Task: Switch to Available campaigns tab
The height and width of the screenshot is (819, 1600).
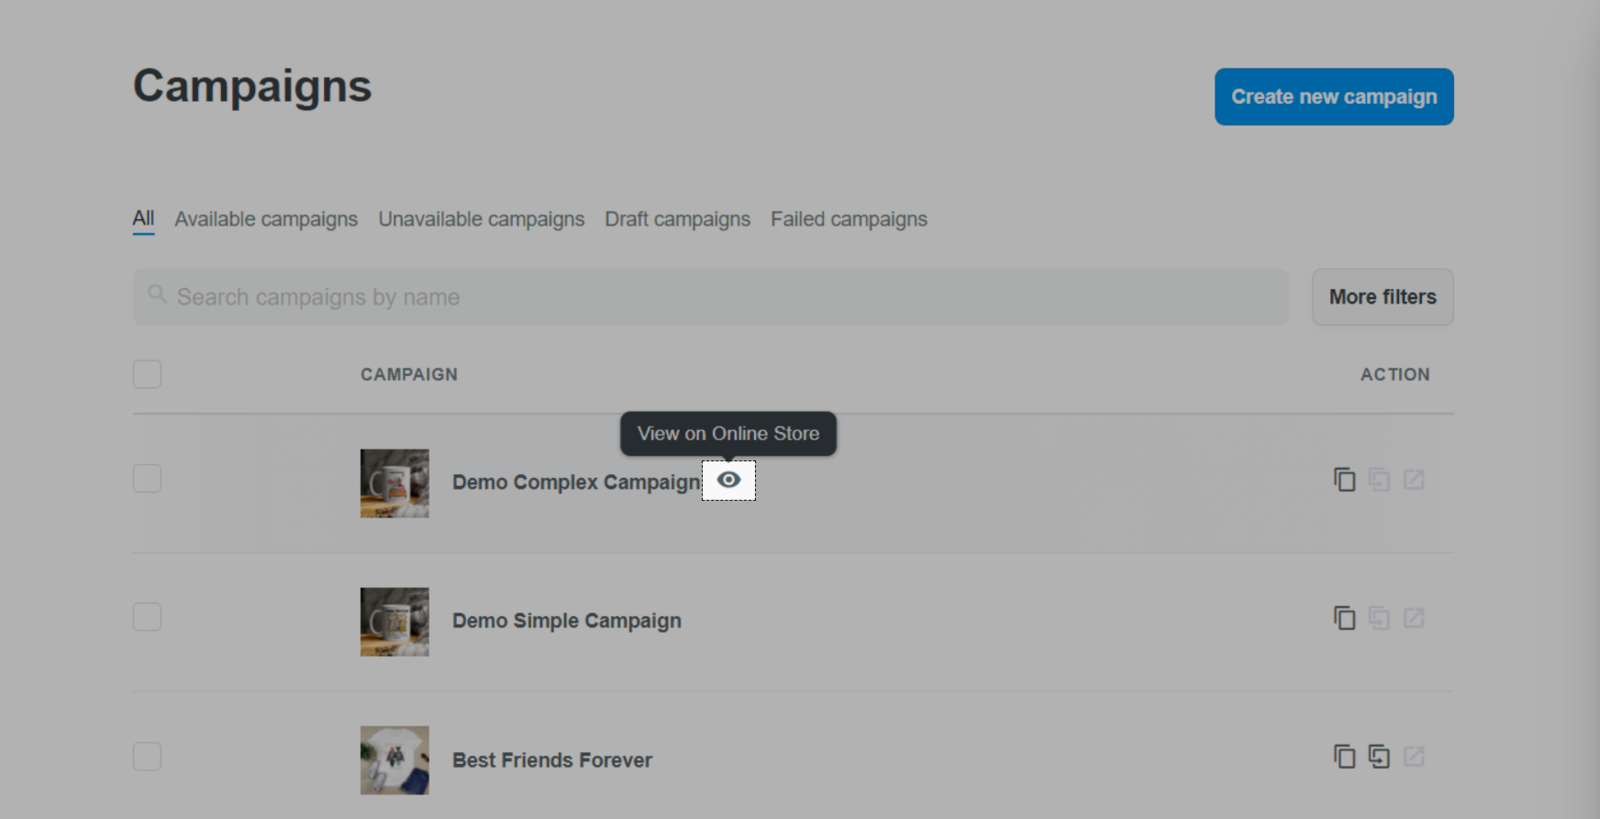Action: [266, 219]
